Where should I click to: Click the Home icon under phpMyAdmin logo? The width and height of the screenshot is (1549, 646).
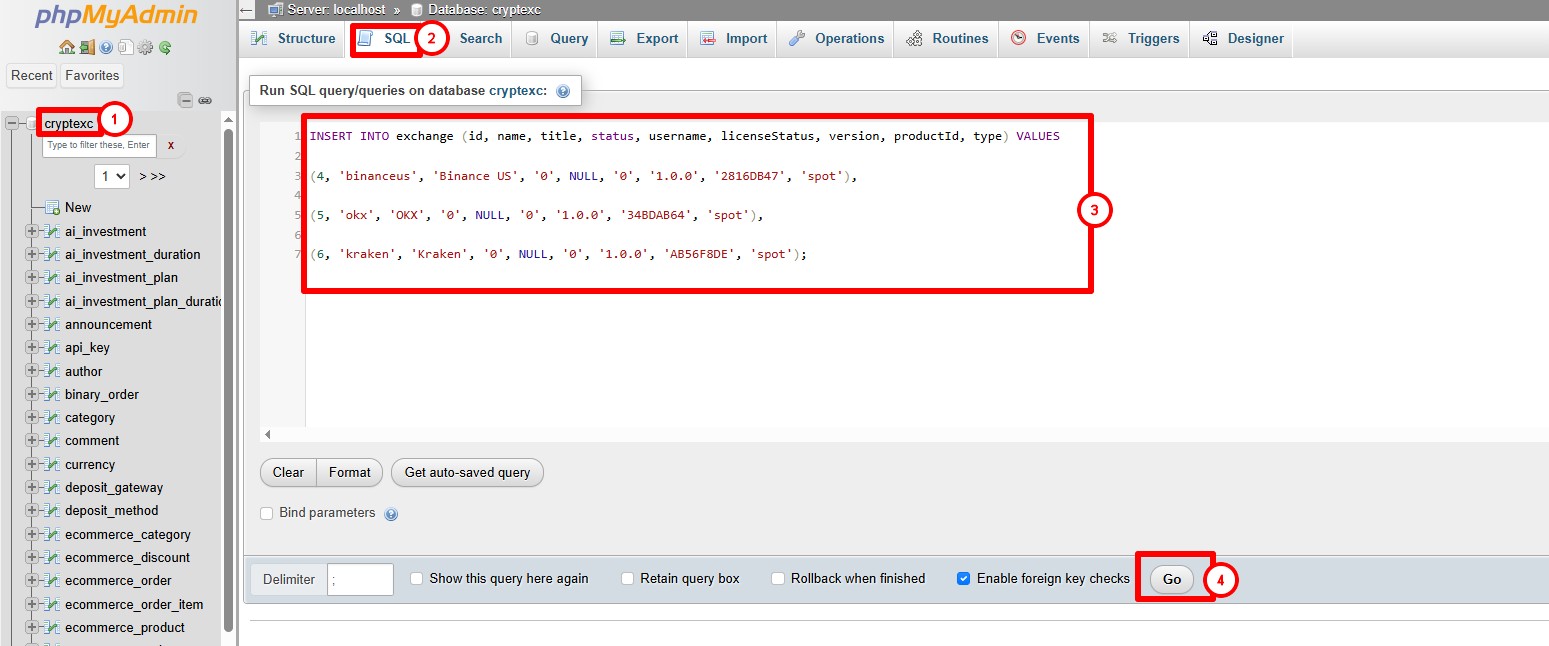click(67, 47)
